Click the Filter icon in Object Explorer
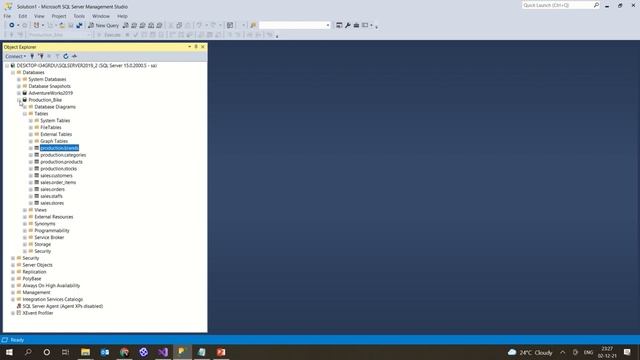Image resolution: width=640 pixels, height=360 pixels. tap(57, 56)
